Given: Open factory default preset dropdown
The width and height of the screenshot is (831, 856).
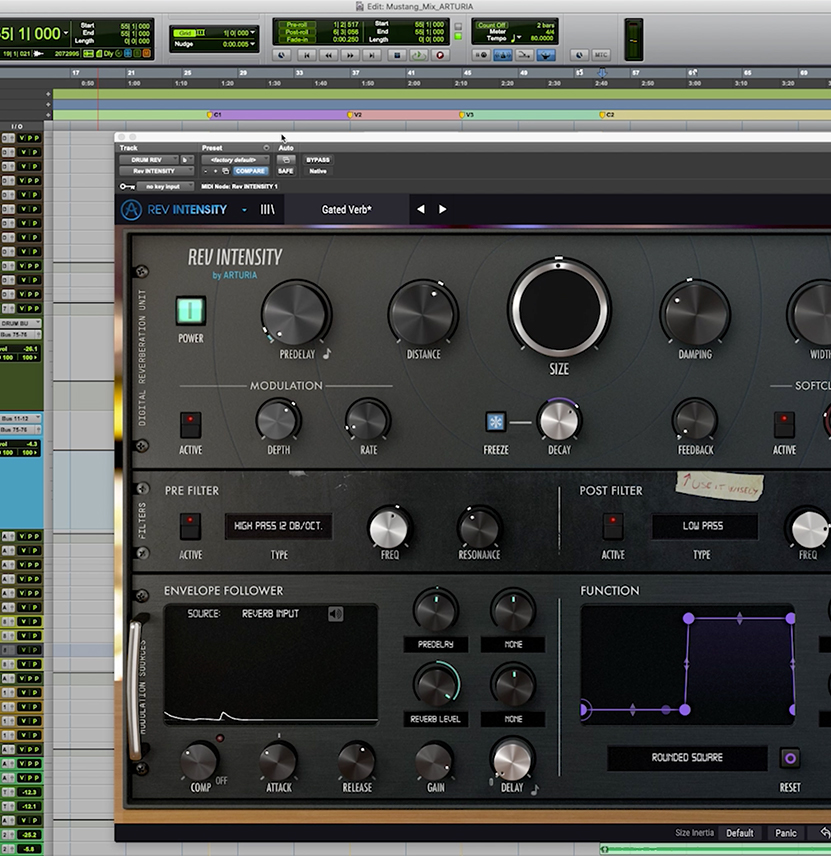Looking at the screenshot, I should 235,160.
